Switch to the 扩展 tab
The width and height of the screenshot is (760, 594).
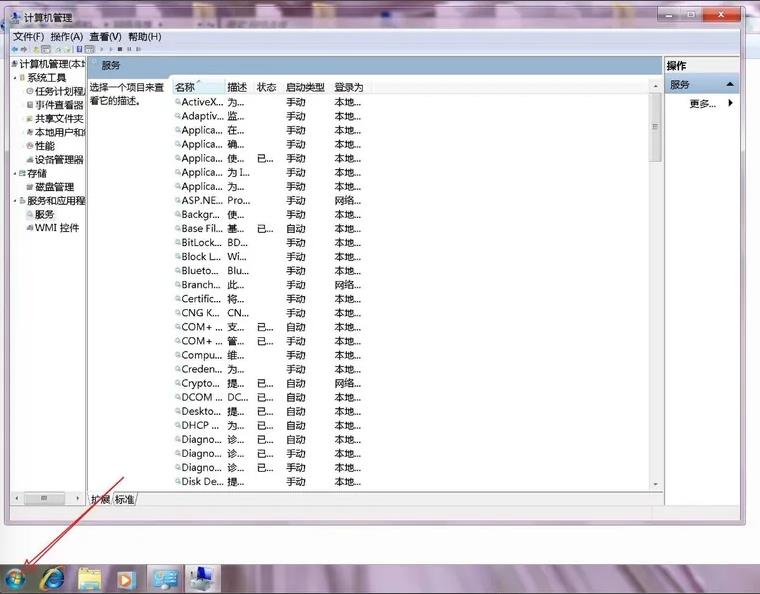coord(100,499)
